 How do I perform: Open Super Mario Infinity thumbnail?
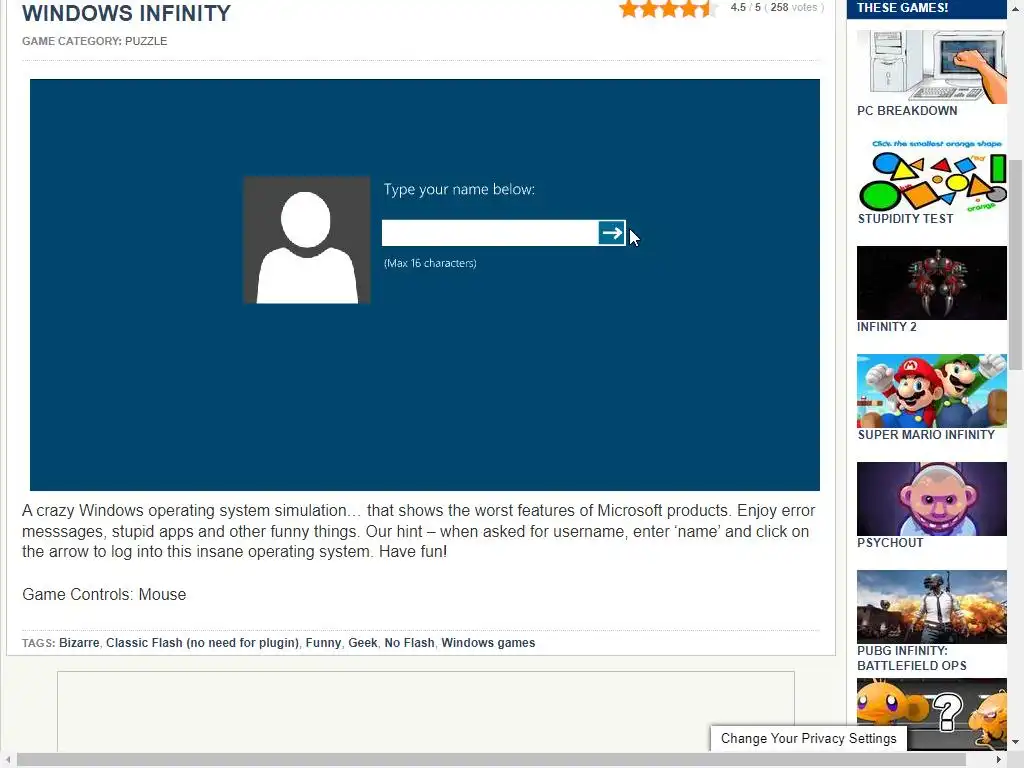coord(931,391)
